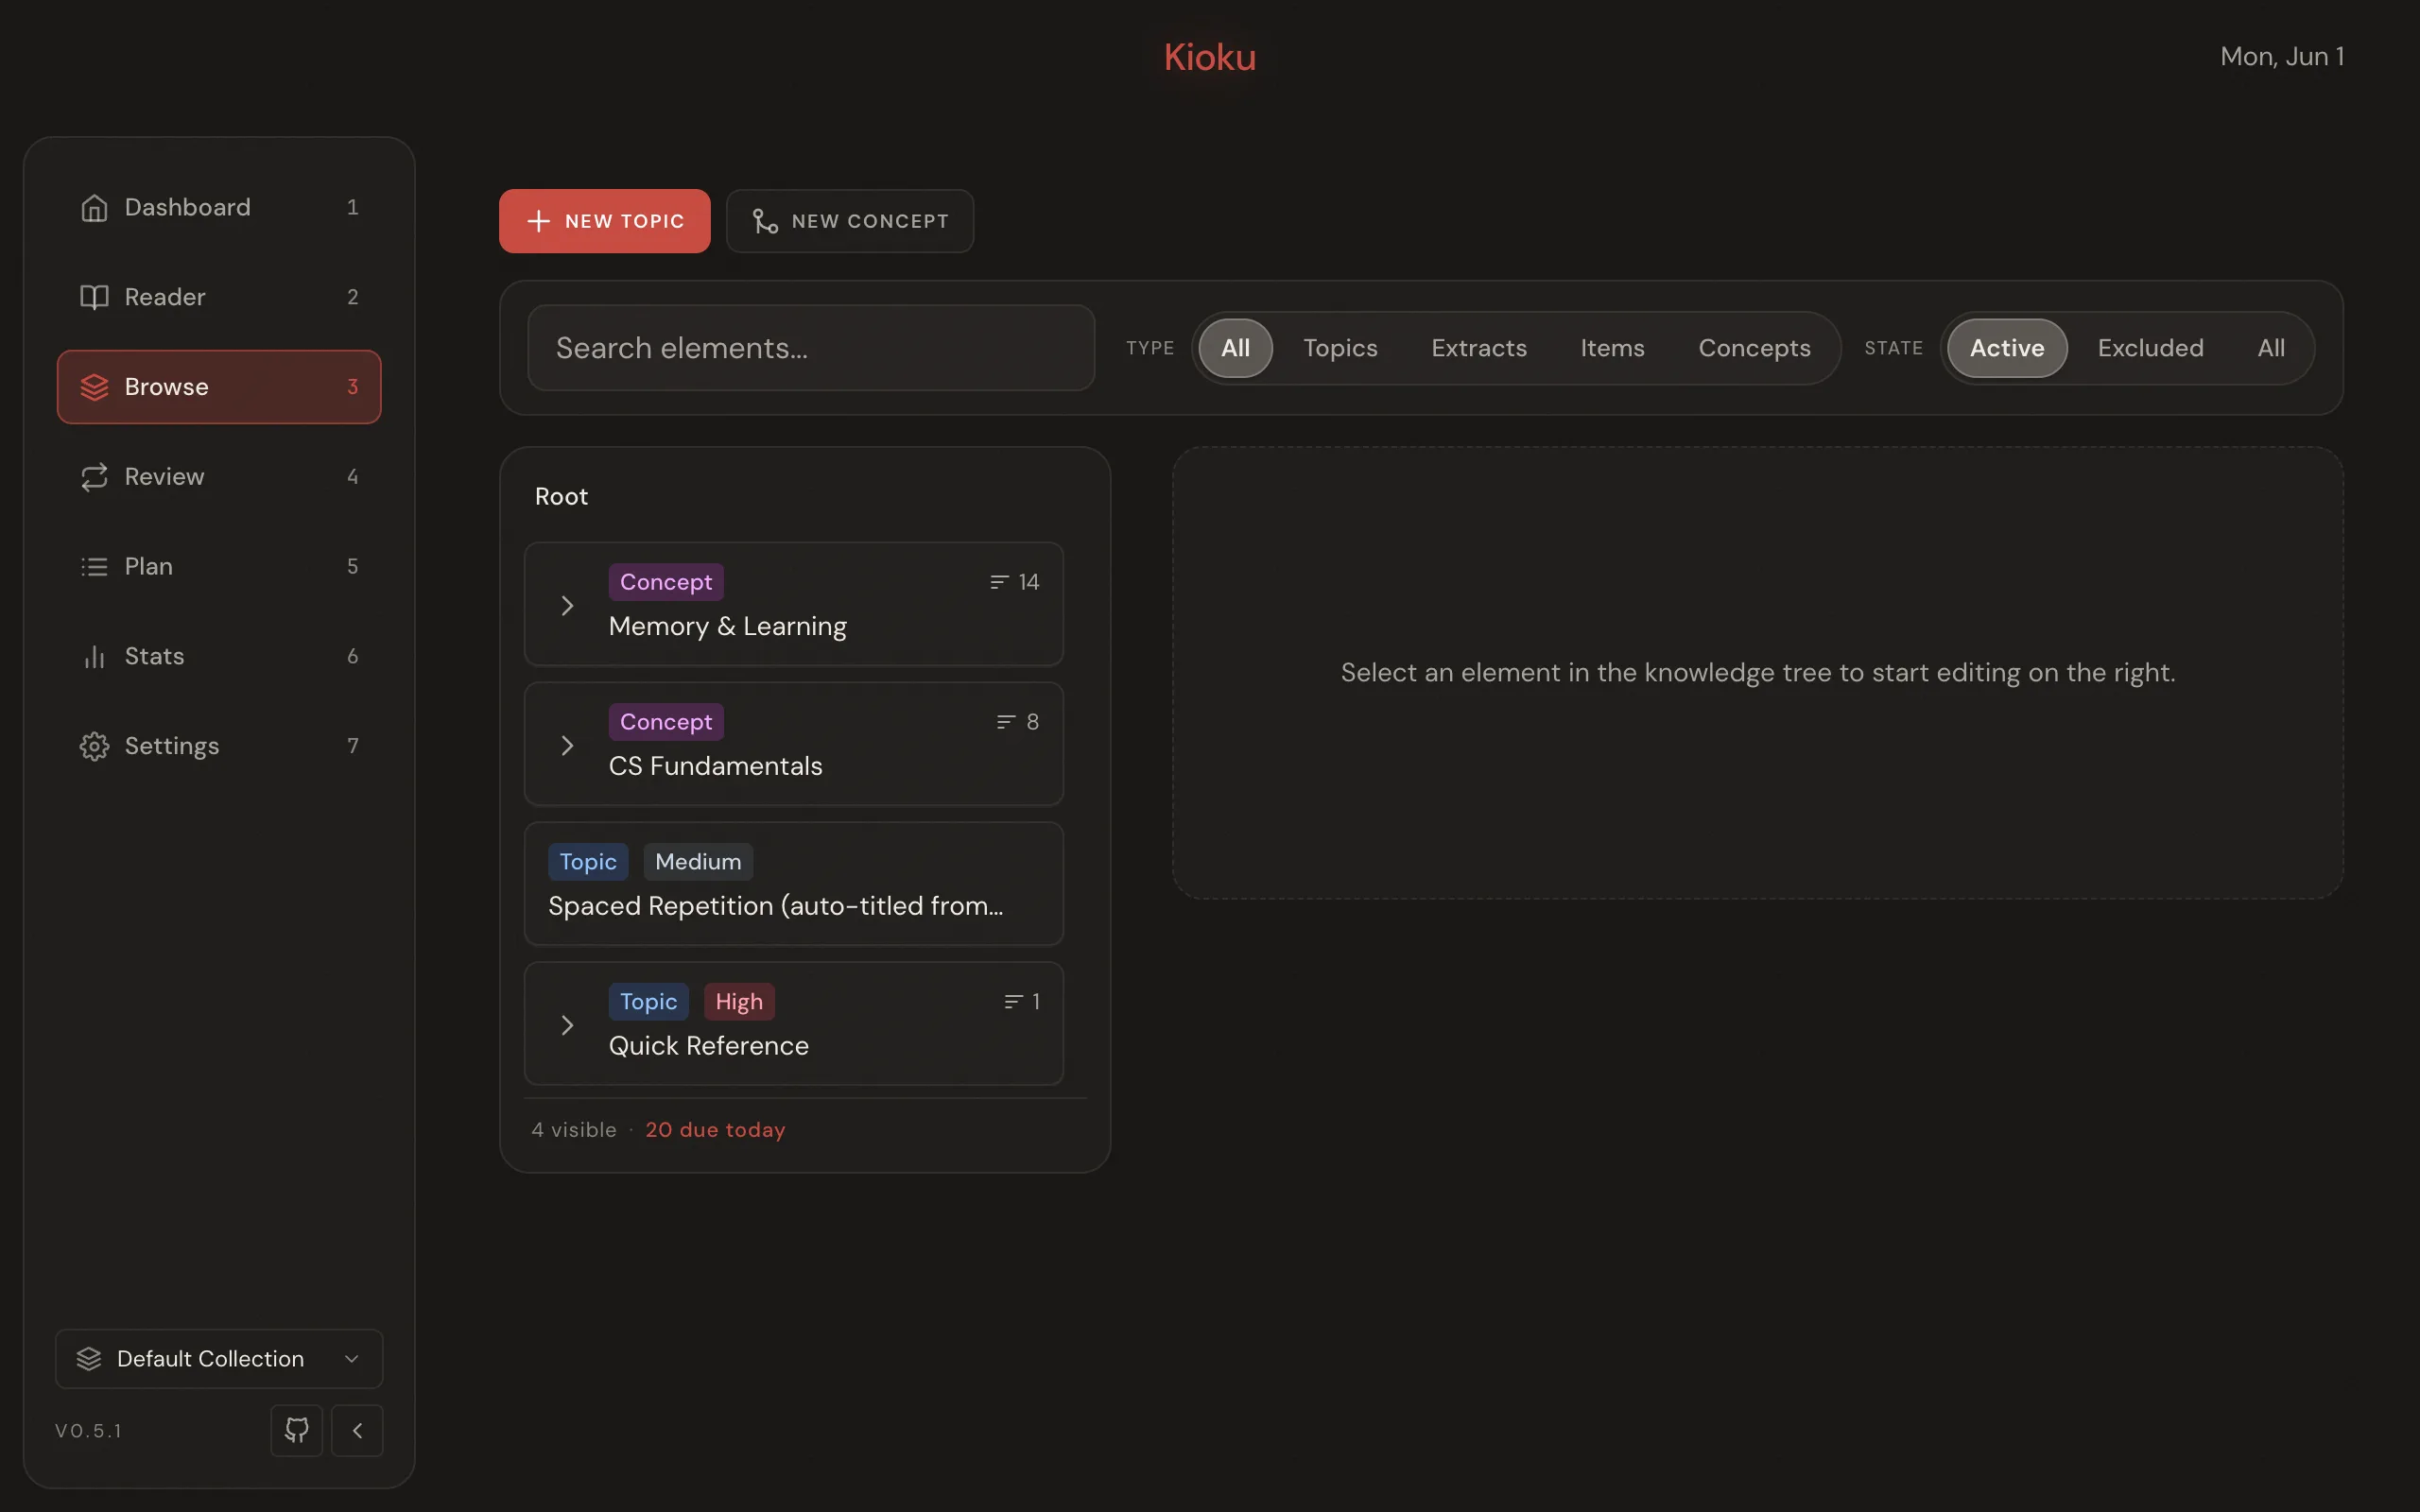Click the Stats bar chart icon
2420x1512 pixels.
coord(94,656)
